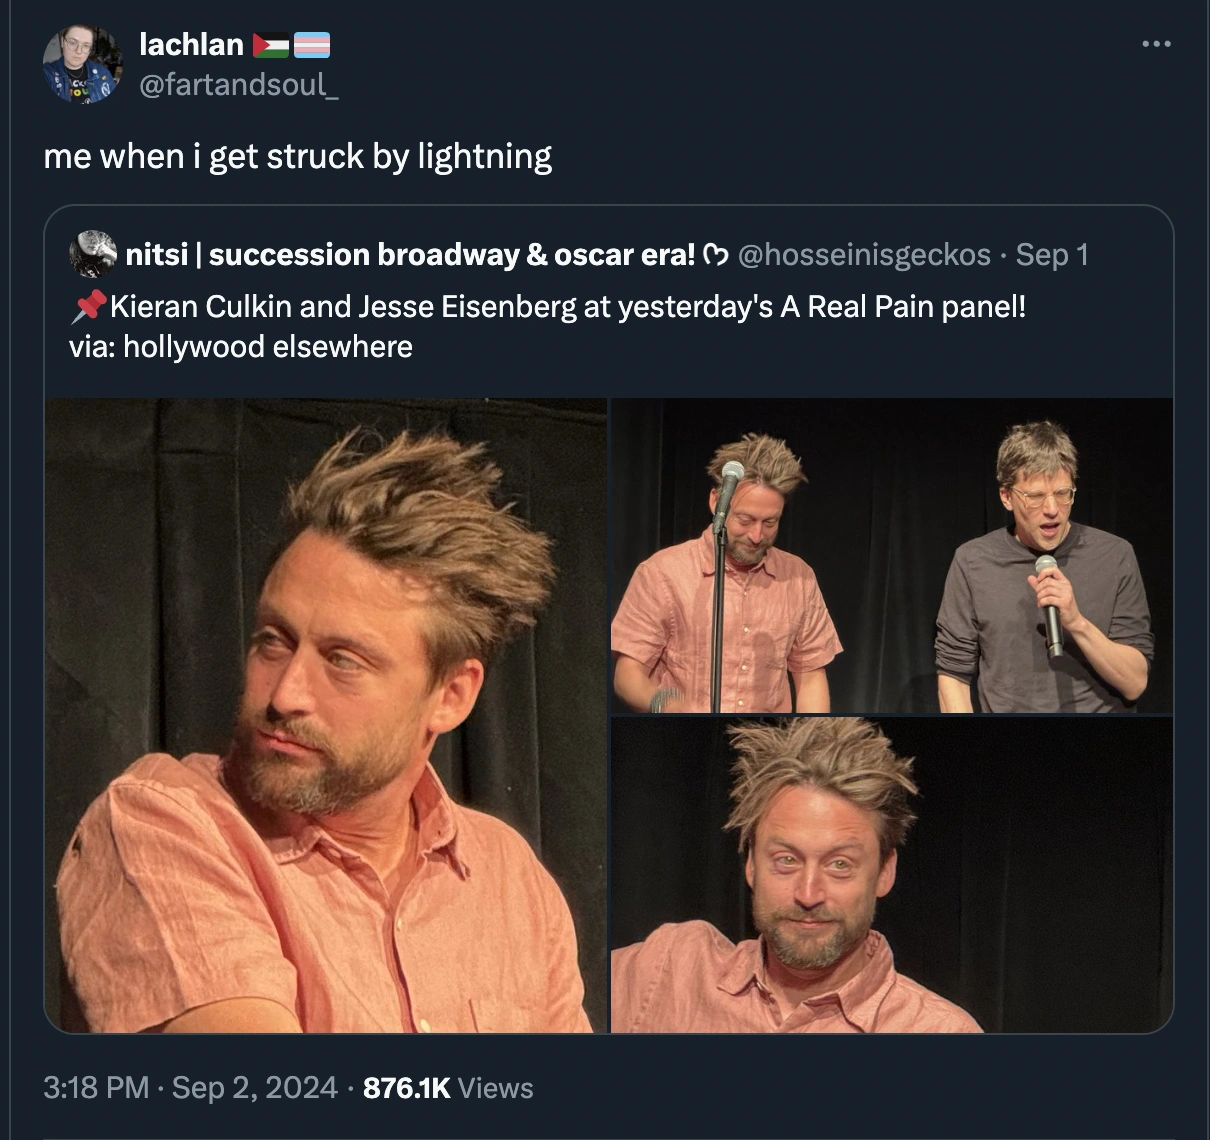Open the three-dot more options menu
The width and height of the screenshot is (1210, 1140).
pyautogui.click(x=1155, y=44)
